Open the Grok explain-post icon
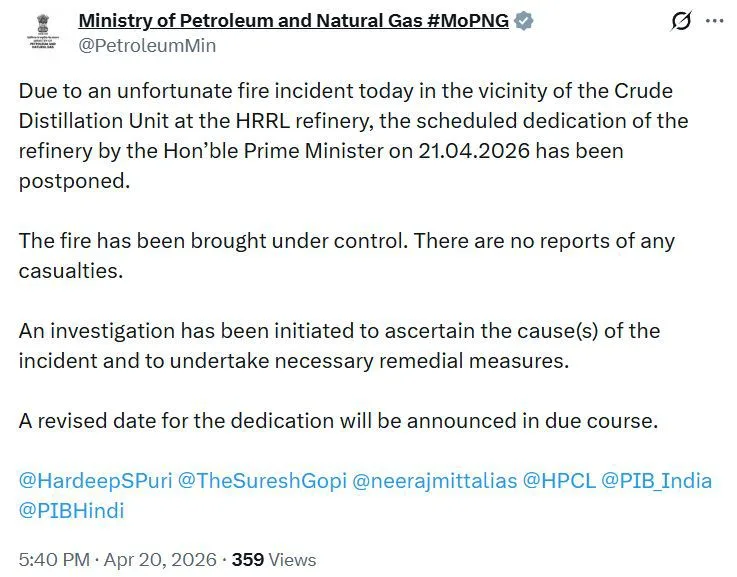Image resolution: width=737 pixels, height=577 pixels. [681, 21]
